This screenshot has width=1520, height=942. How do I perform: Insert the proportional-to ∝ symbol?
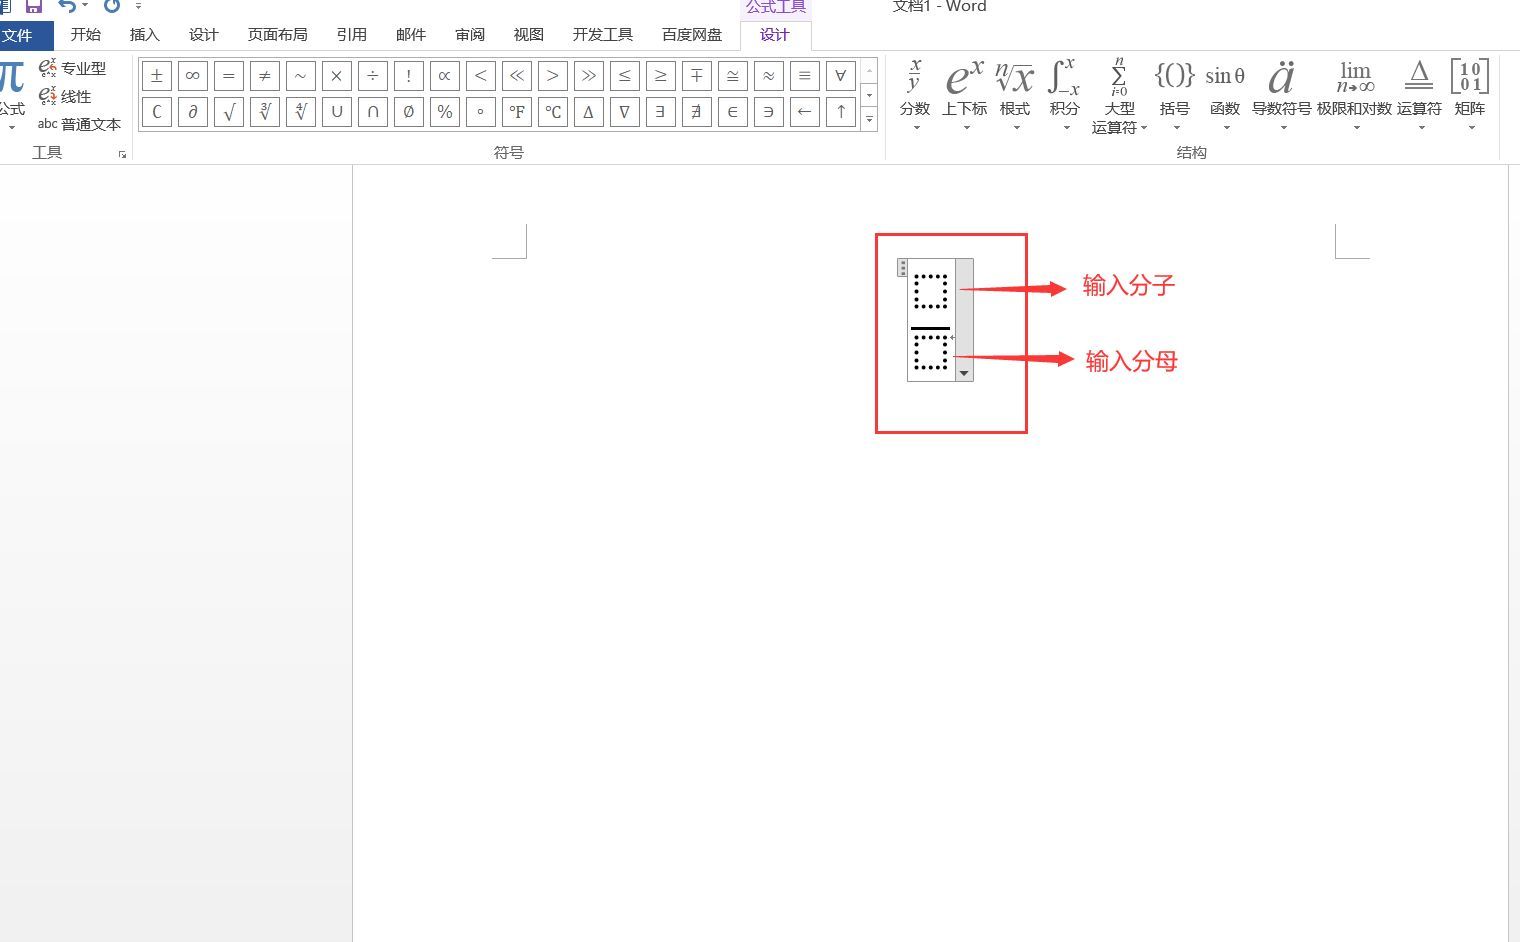(x=445, y=76)
